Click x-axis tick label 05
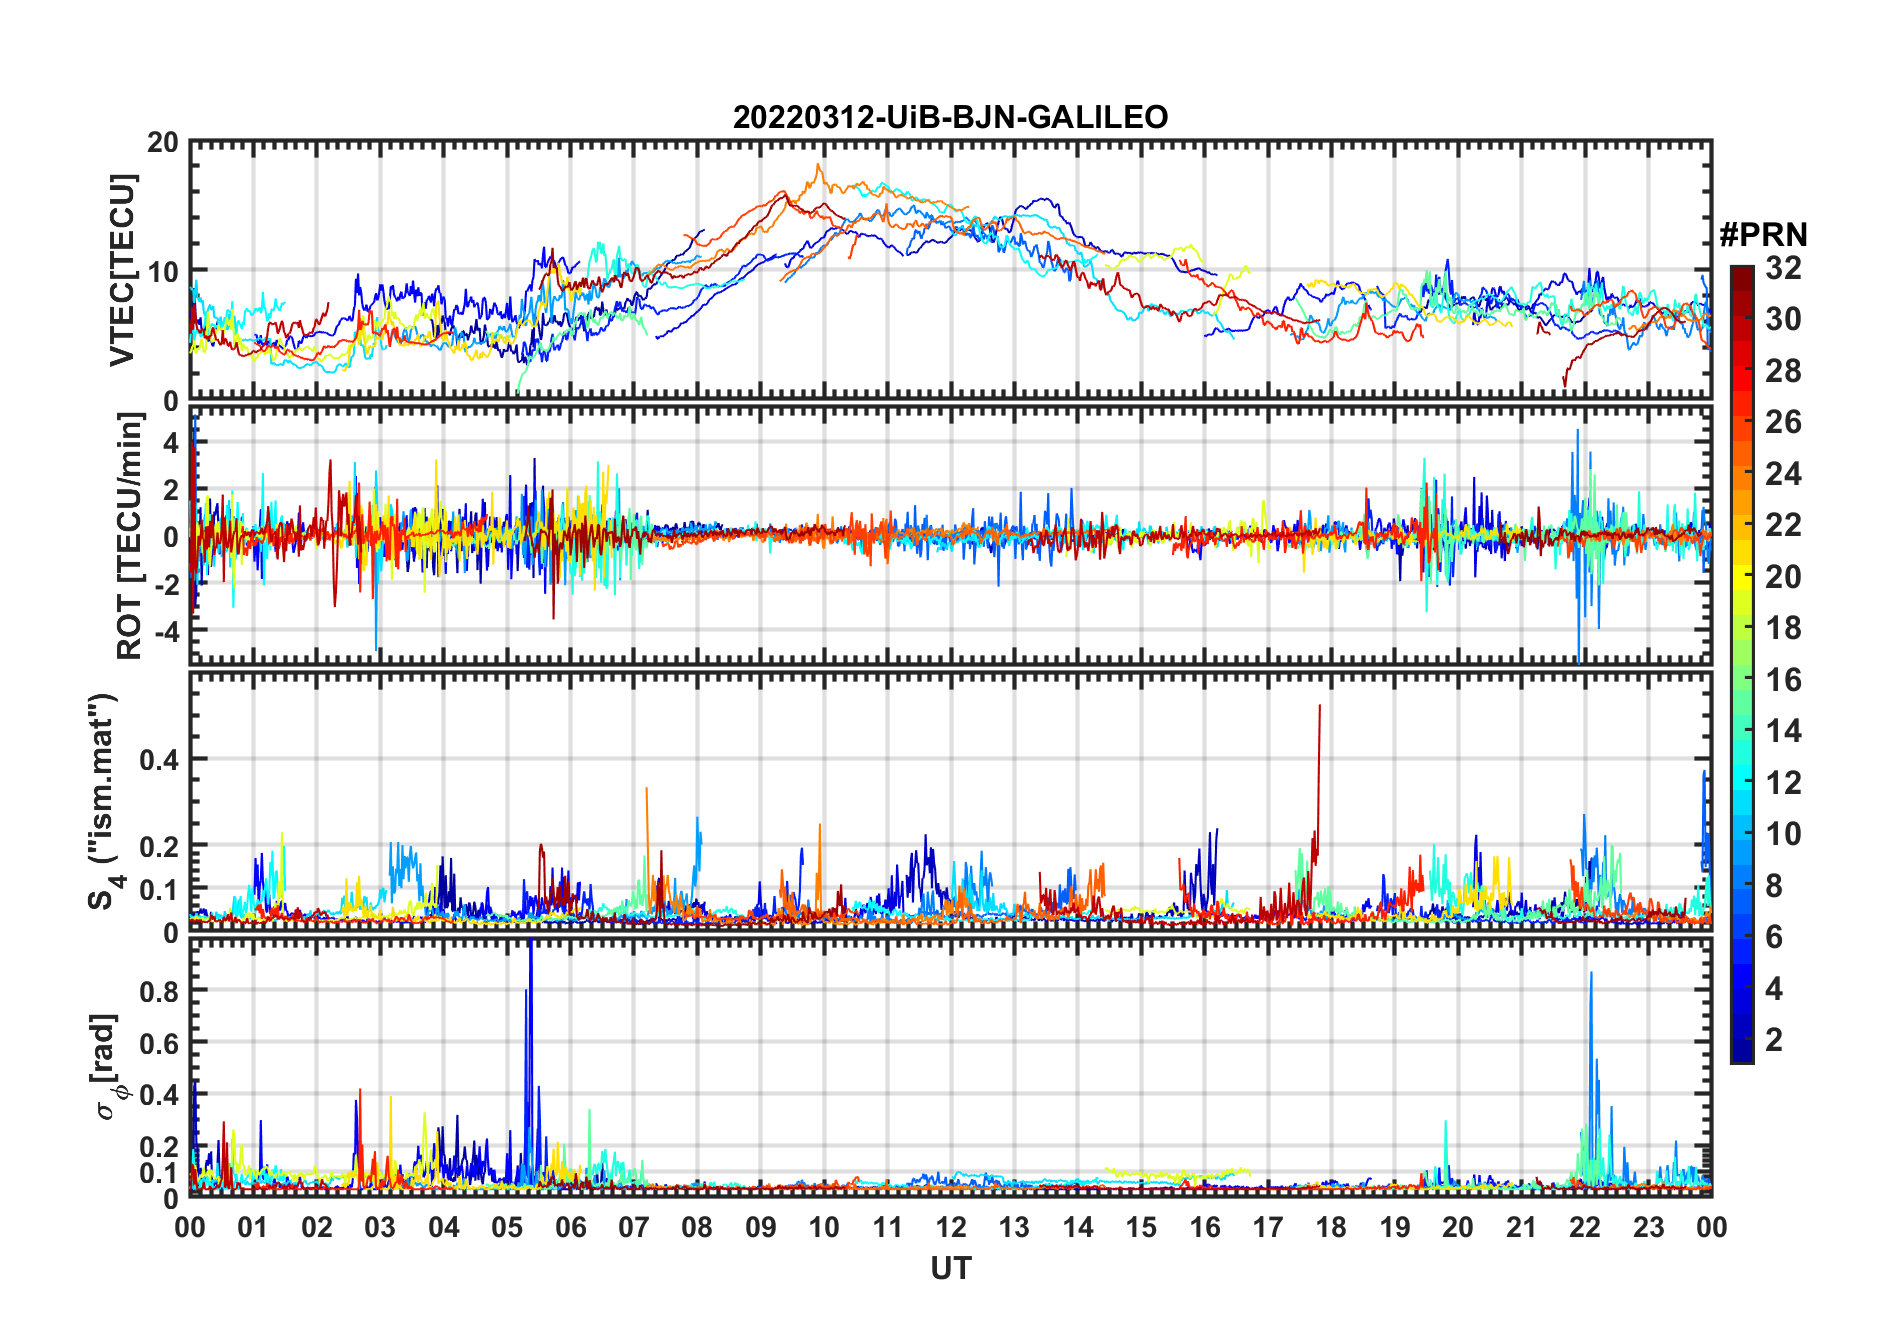 507,1228
